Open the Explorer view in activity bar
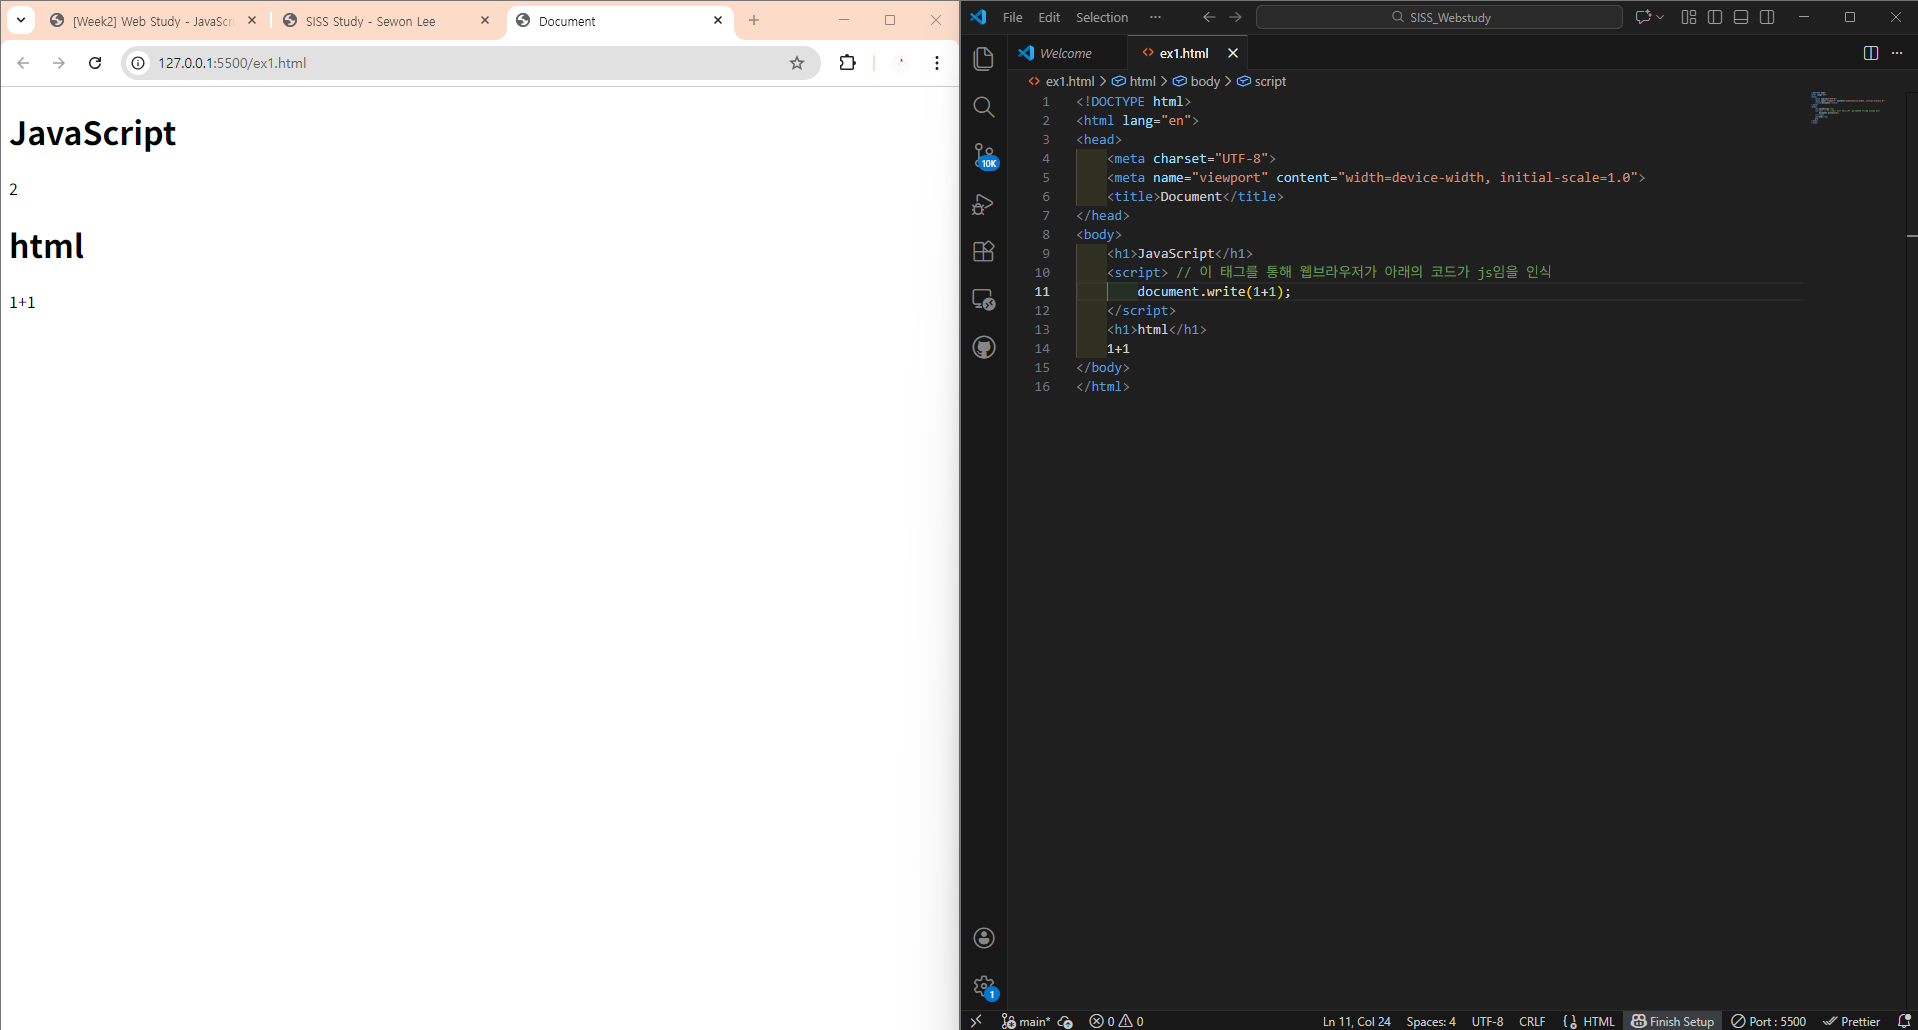1918x1030 pixels. pyautogui.click(x=984, y=59)
